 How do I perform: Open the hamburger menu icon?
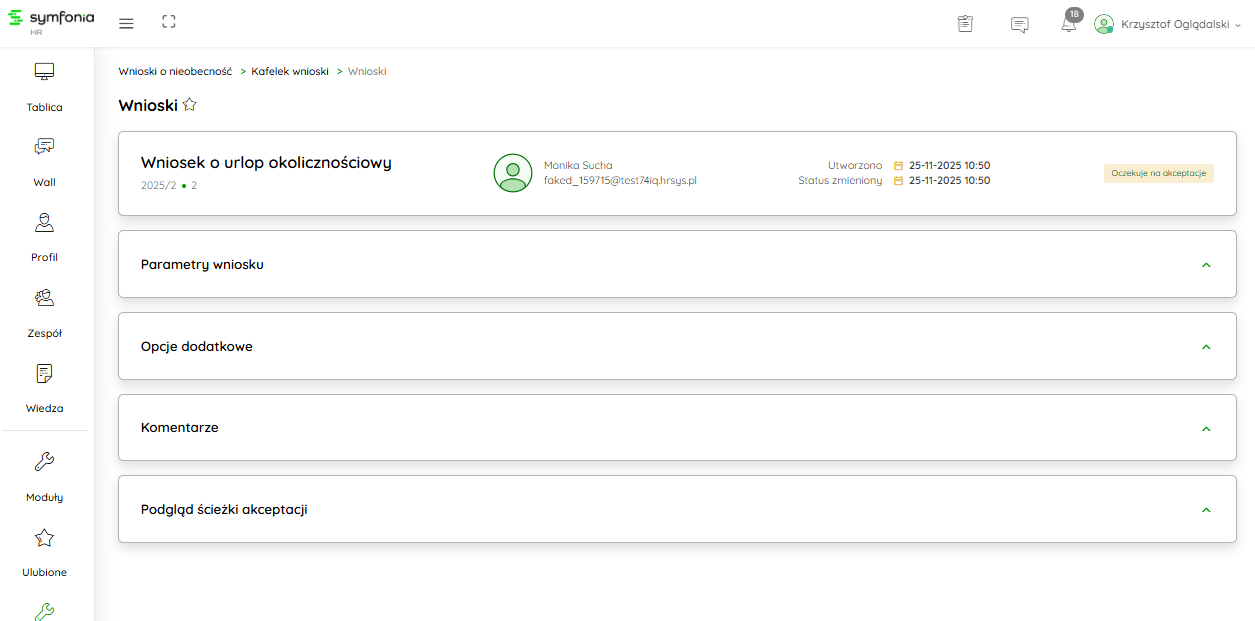(x=126, y=23)
